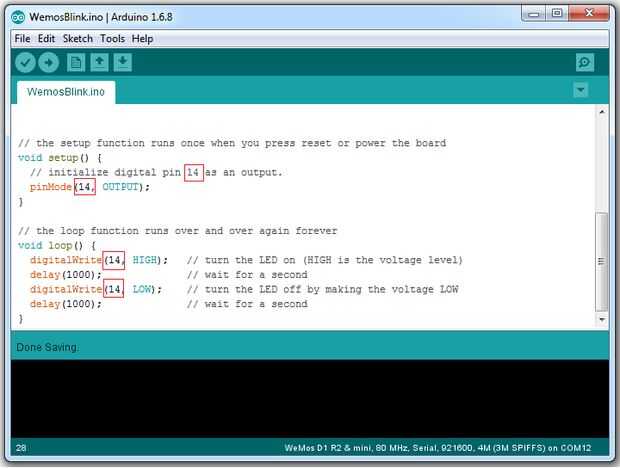
Task: Save sketch using the down-arrow icon
Action: click(x=123, y=62)
